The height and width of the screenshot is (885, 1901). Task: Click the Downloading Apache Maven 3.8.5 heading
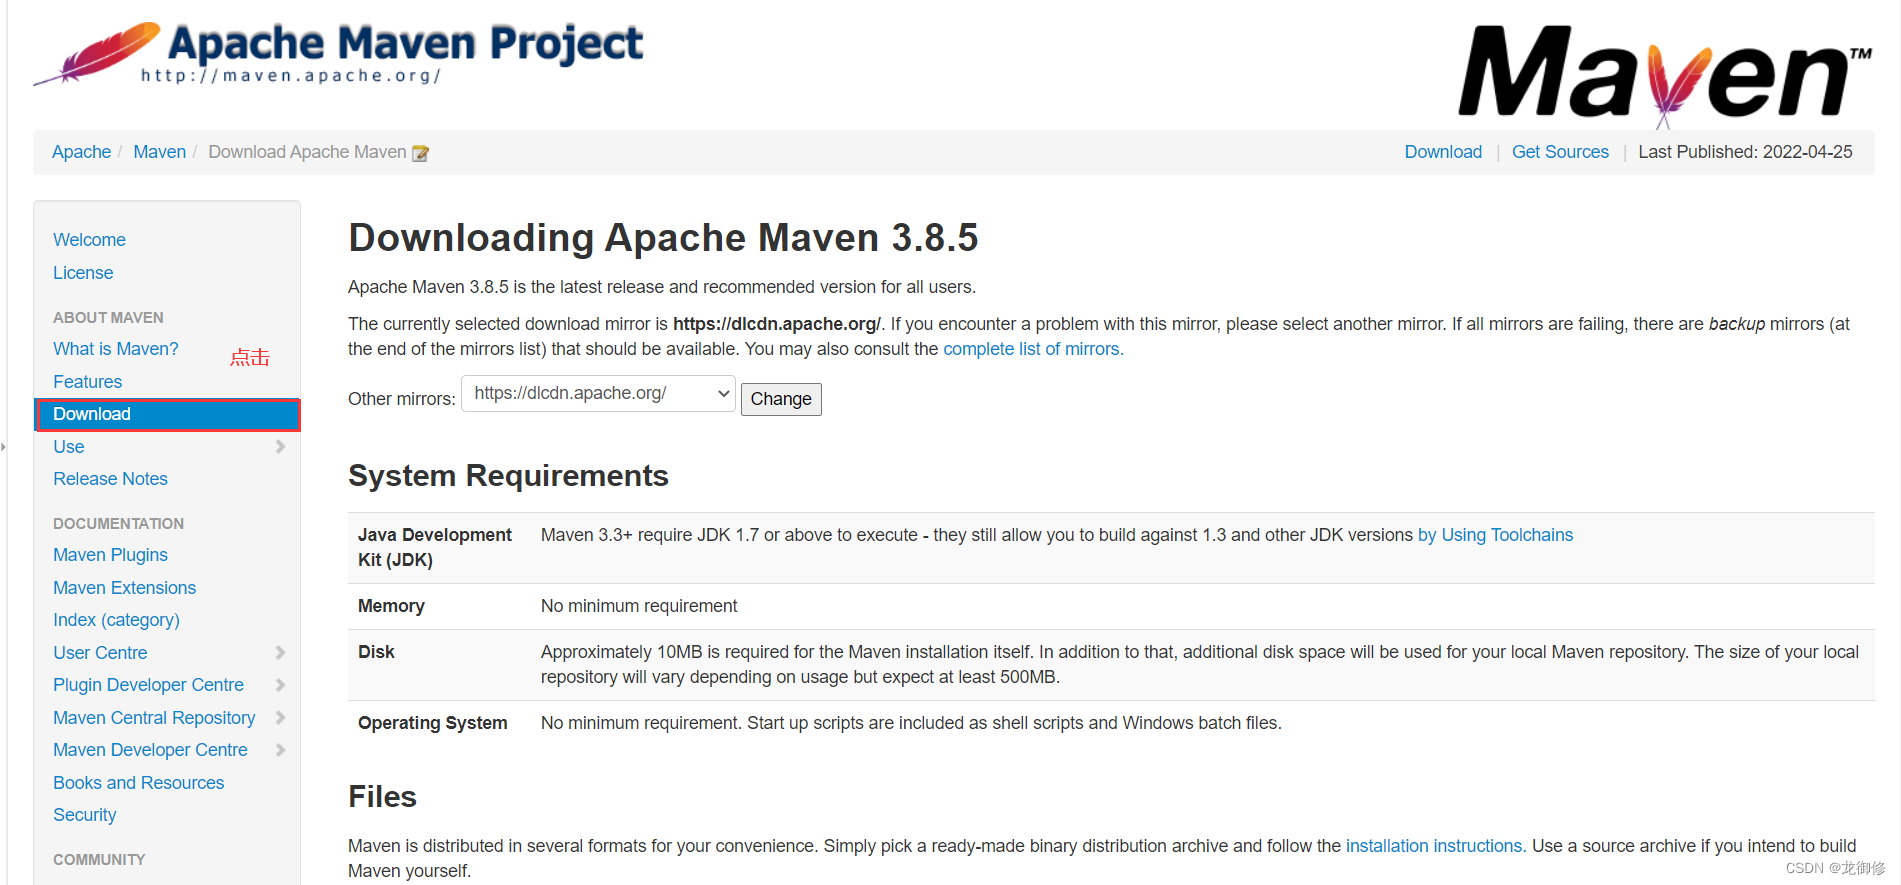[663, 238]
